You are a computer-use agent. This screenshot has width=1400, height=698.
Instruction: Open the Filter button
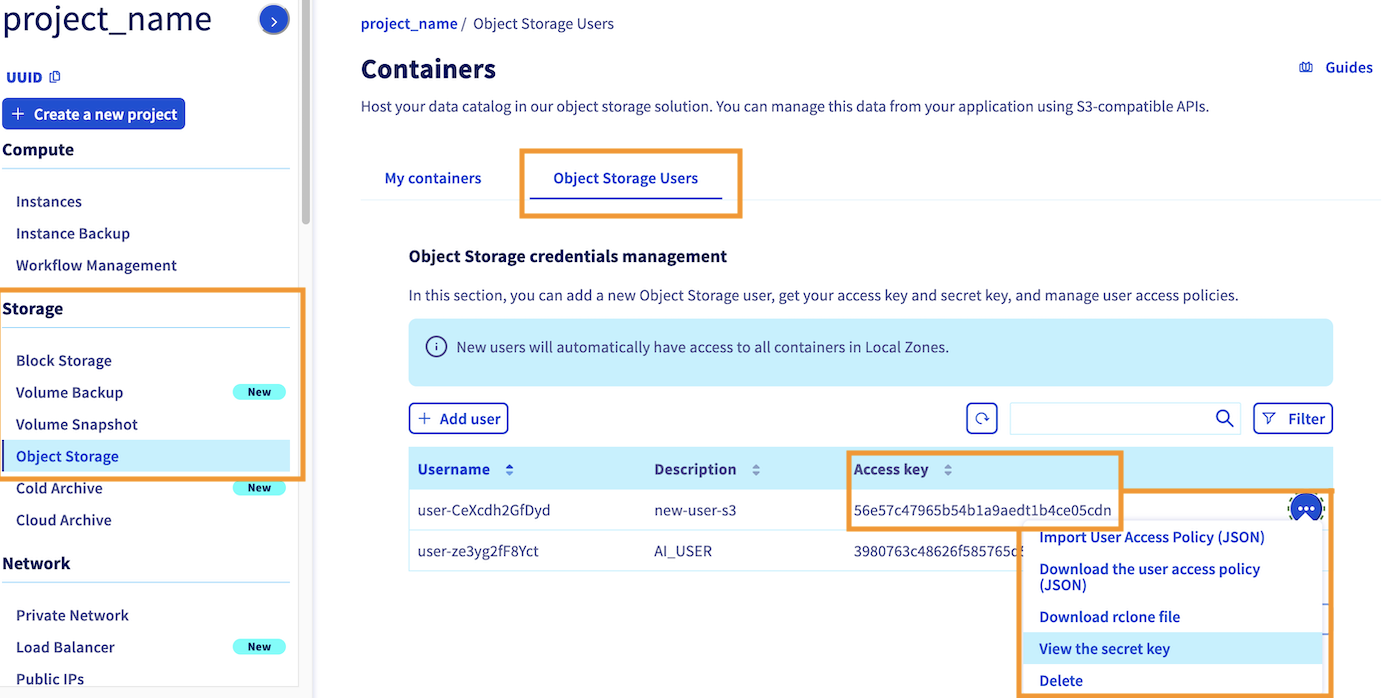(1292, 419)
